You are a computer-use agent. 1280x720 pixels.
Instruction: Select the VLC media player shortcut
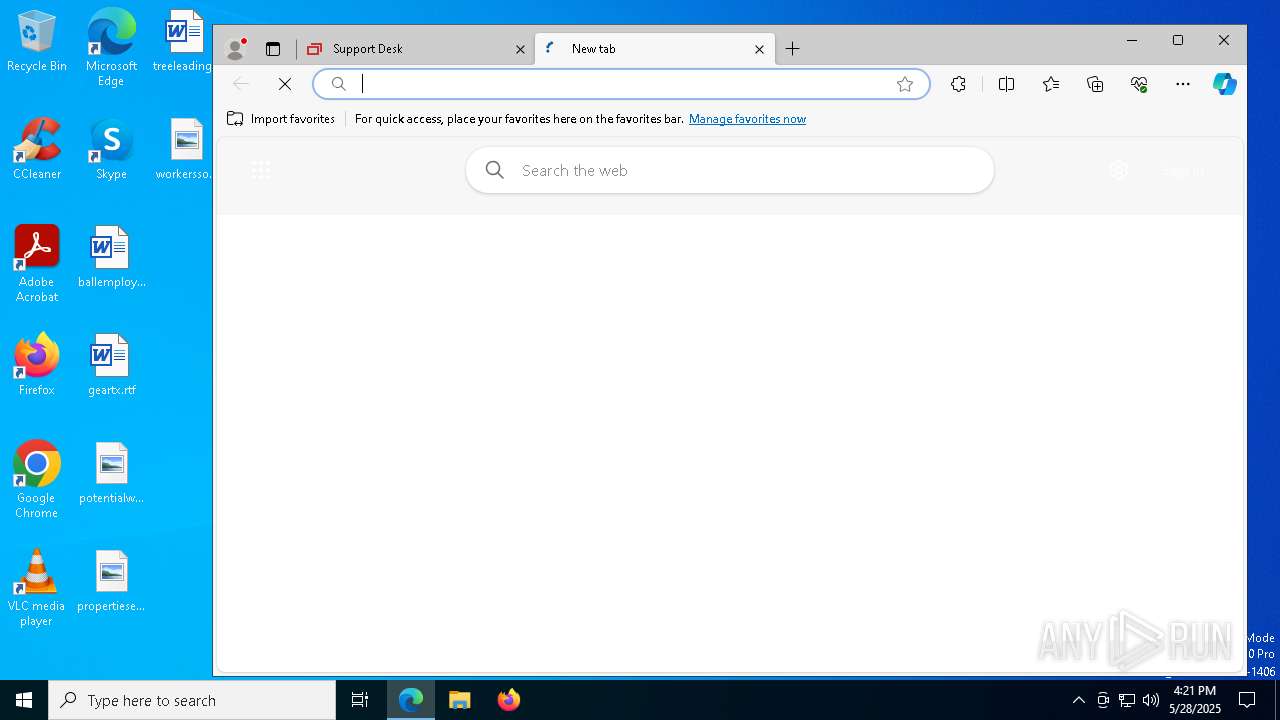(x=37, y=588)
